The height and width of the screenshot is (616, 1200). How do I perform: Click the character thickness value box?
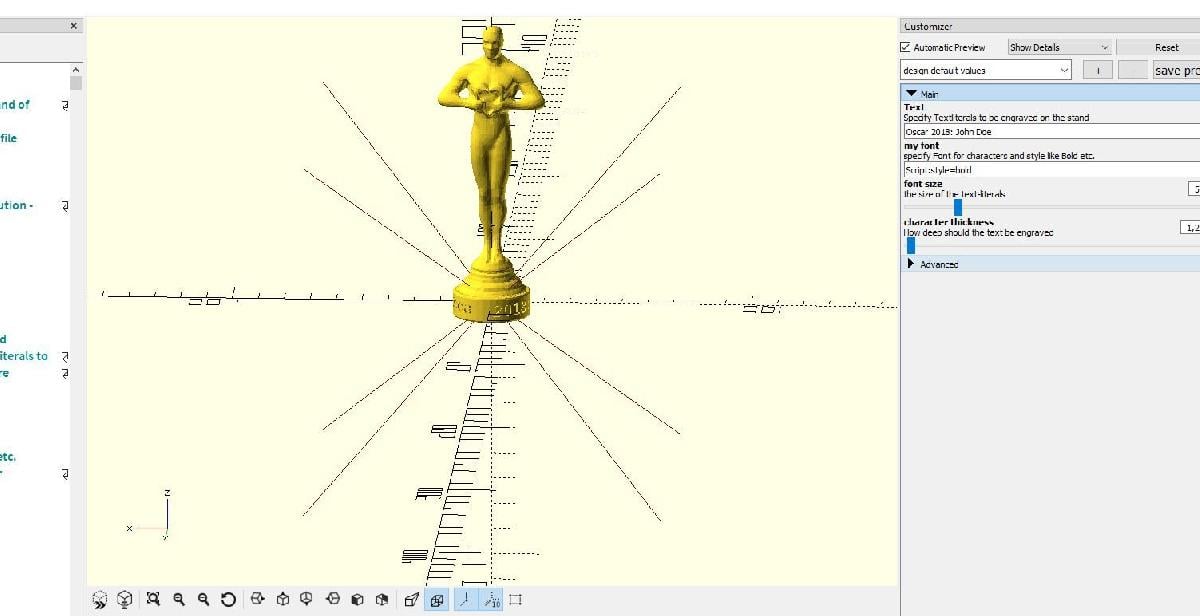click(x=1191, y=227)
